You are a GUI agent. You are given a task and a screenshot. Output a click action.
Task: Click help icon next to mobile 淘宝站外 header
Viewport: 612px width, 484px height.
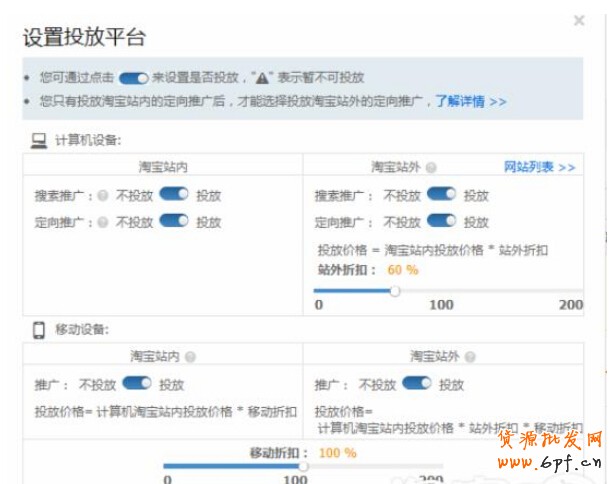(470, 356)
